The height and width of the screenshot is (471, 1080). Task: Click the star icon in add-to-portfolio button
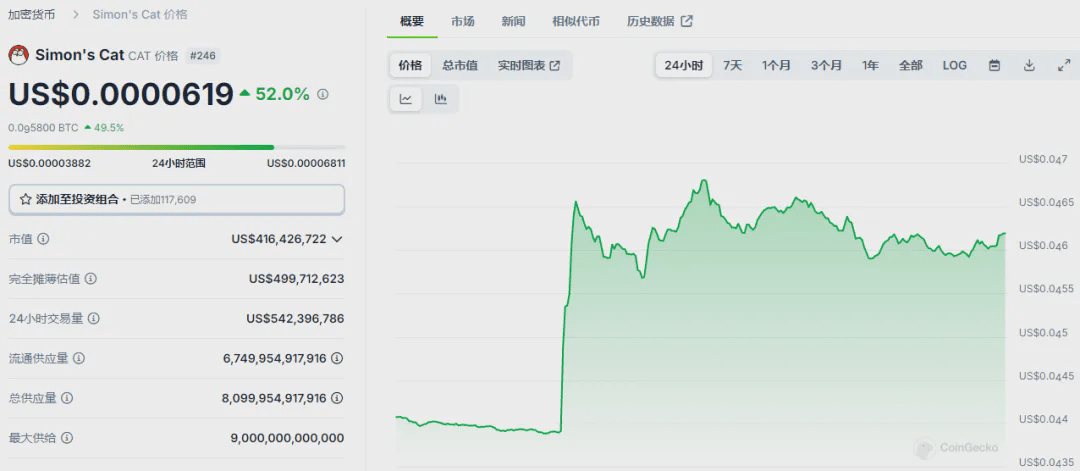click(25, 200)
